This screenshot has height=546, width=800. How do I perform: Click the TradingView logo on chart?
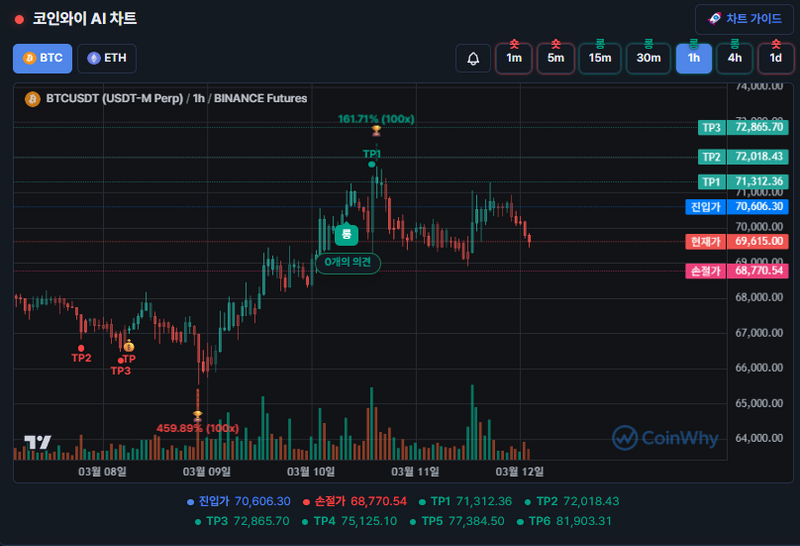click(x=38, y=442)
